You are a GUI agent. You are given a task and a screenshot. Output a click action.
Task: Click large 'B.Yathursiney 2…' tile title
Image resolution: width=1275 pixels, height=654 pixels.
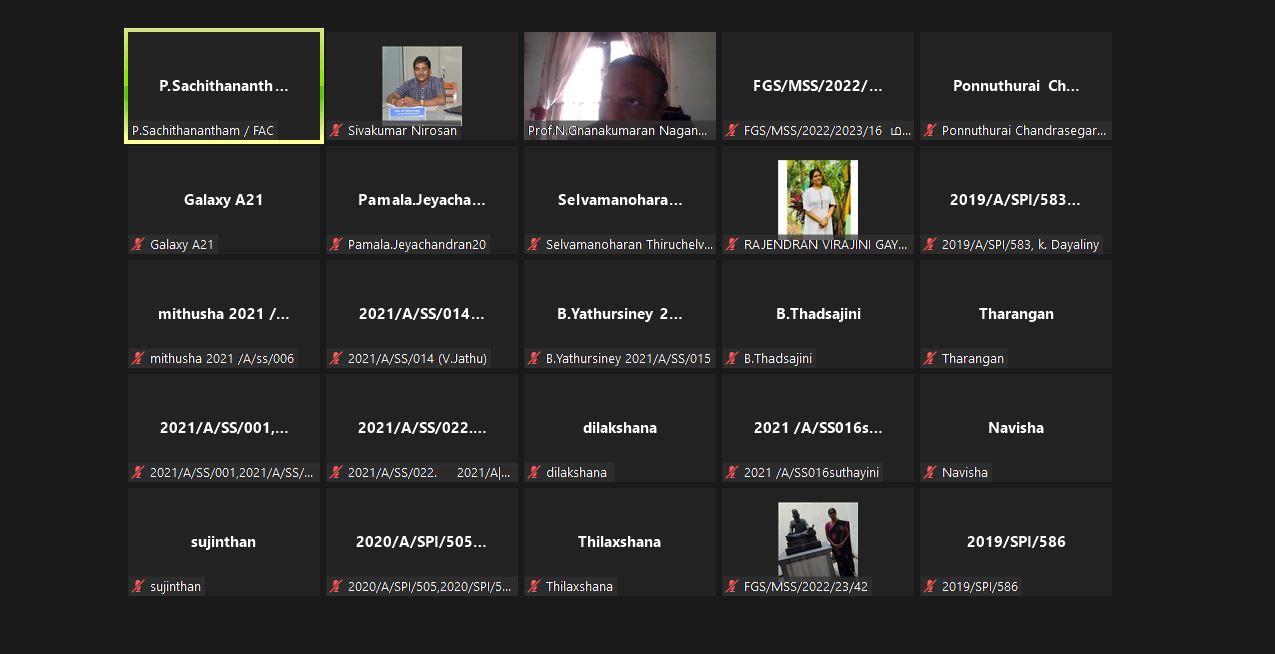click(620, 314)
